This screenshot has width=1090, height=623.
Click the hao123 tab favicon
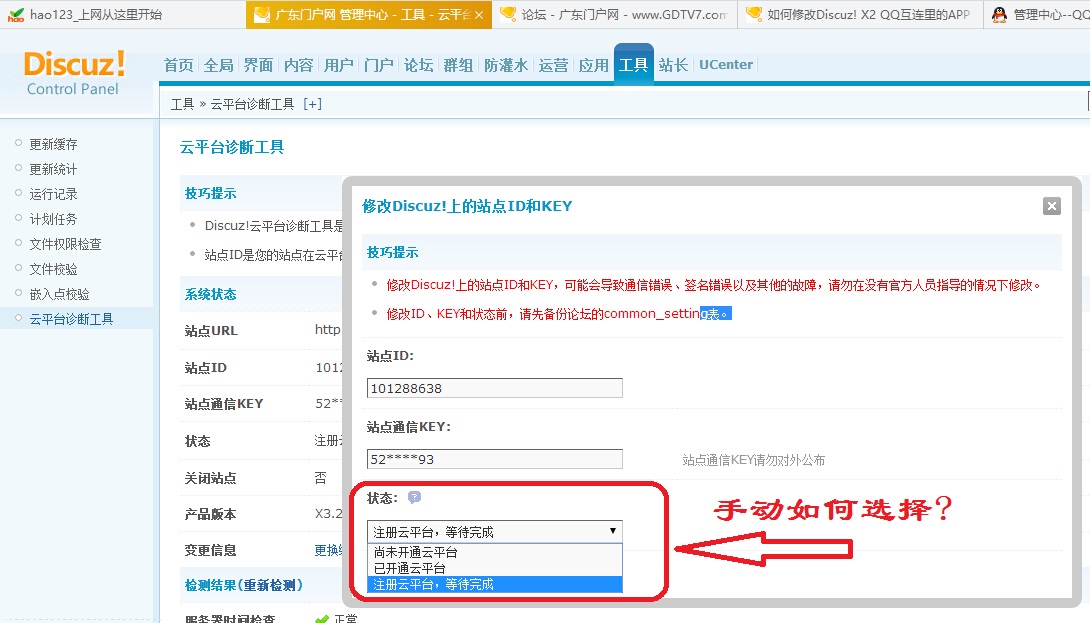pyautogui.click(x=15, y=15)
